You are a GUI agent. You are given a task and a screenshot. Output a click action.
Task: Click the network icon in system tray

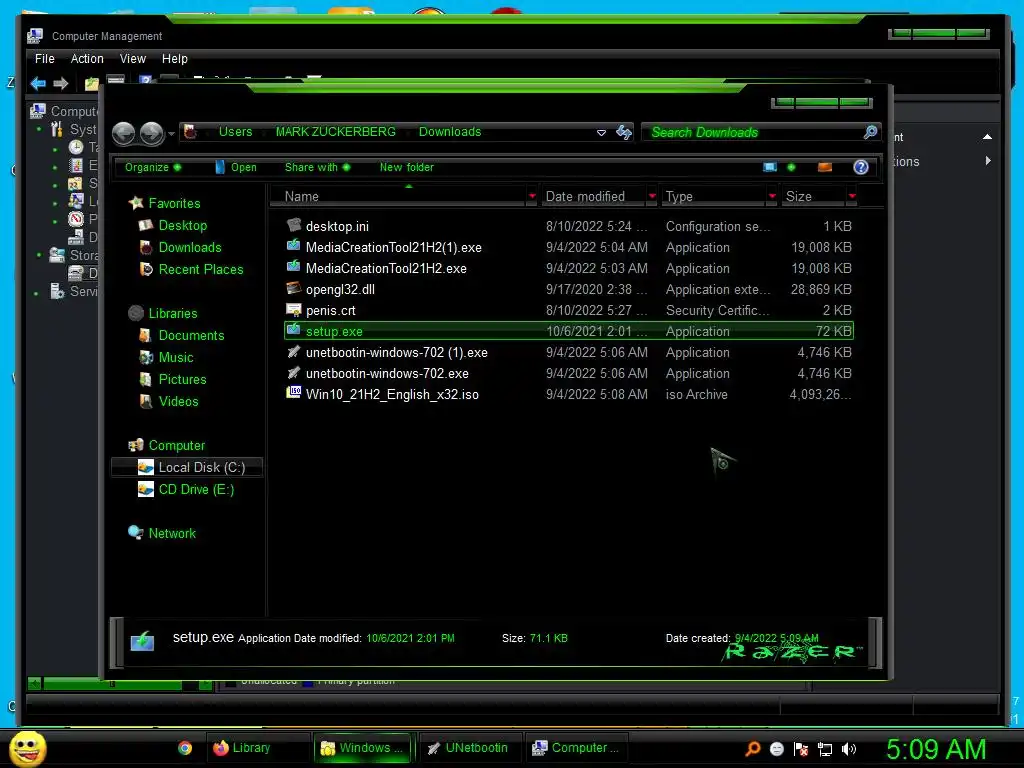(x=825, y=749)
